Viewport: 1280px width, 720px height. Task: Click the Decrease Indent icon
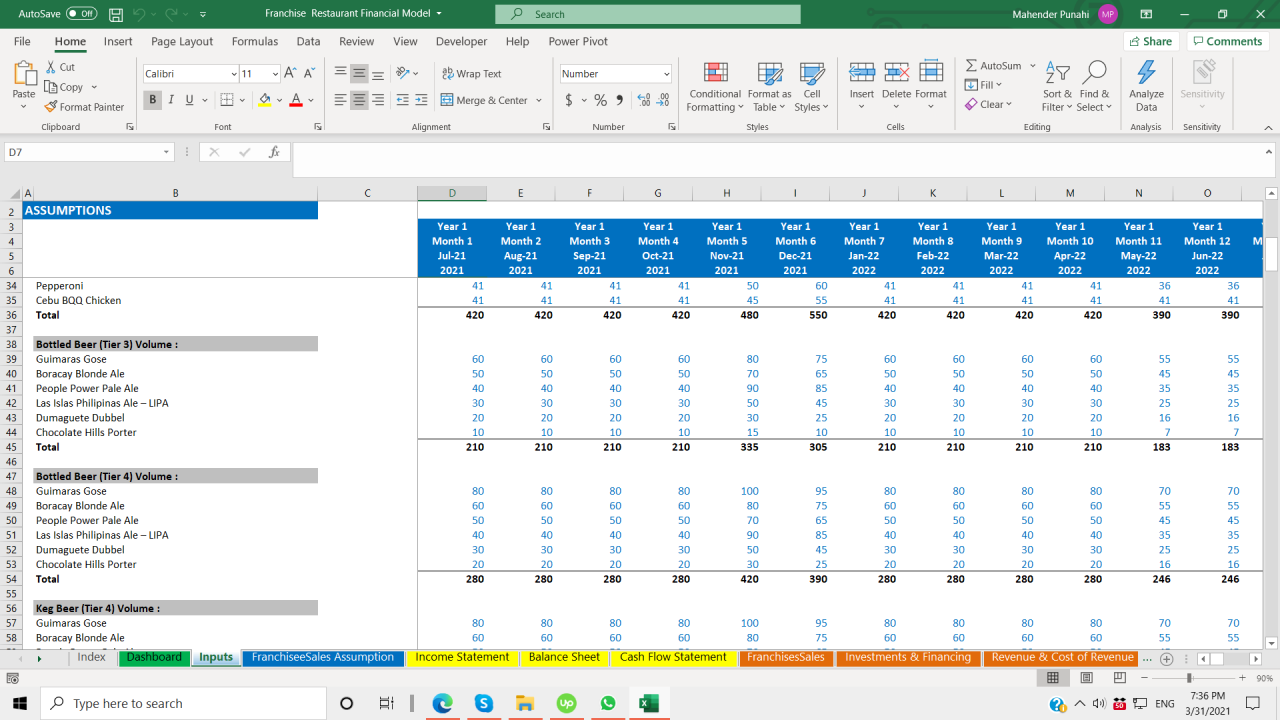click(403, 100)
